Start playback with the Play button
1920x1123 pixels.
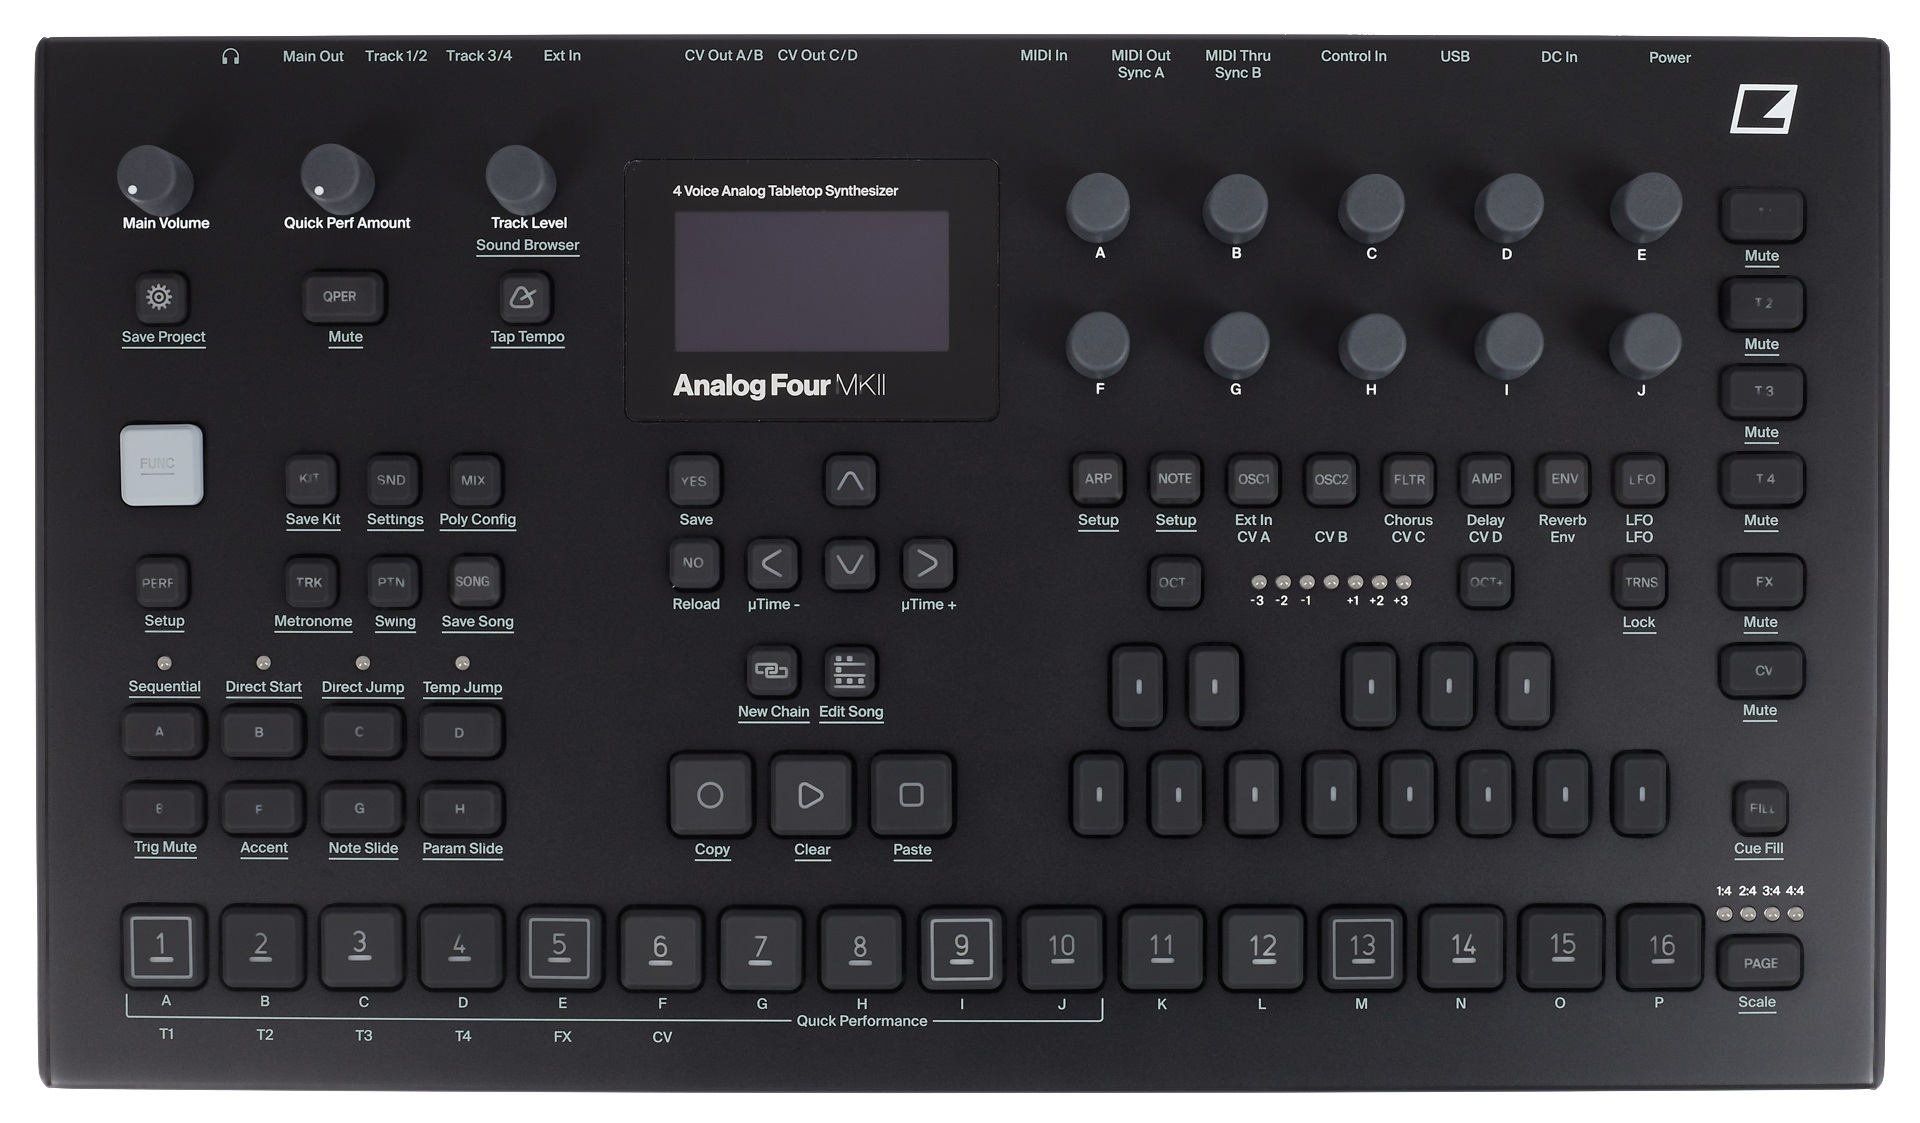pyautogui.click(x=810, y=797)
